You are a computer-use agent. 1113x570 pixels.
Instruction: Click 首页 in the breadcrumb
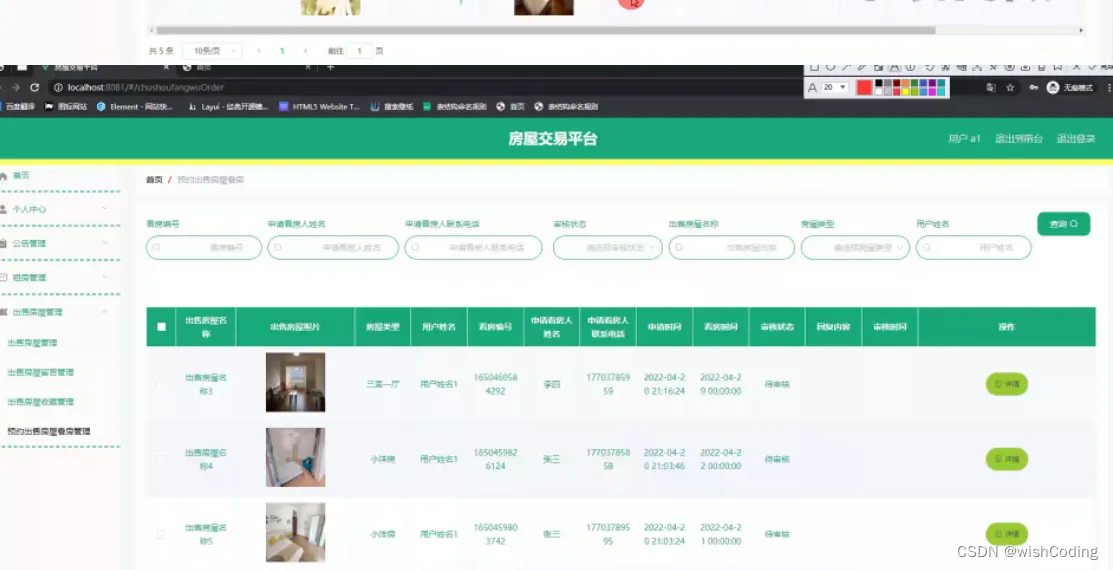click(x=154, y=180)
